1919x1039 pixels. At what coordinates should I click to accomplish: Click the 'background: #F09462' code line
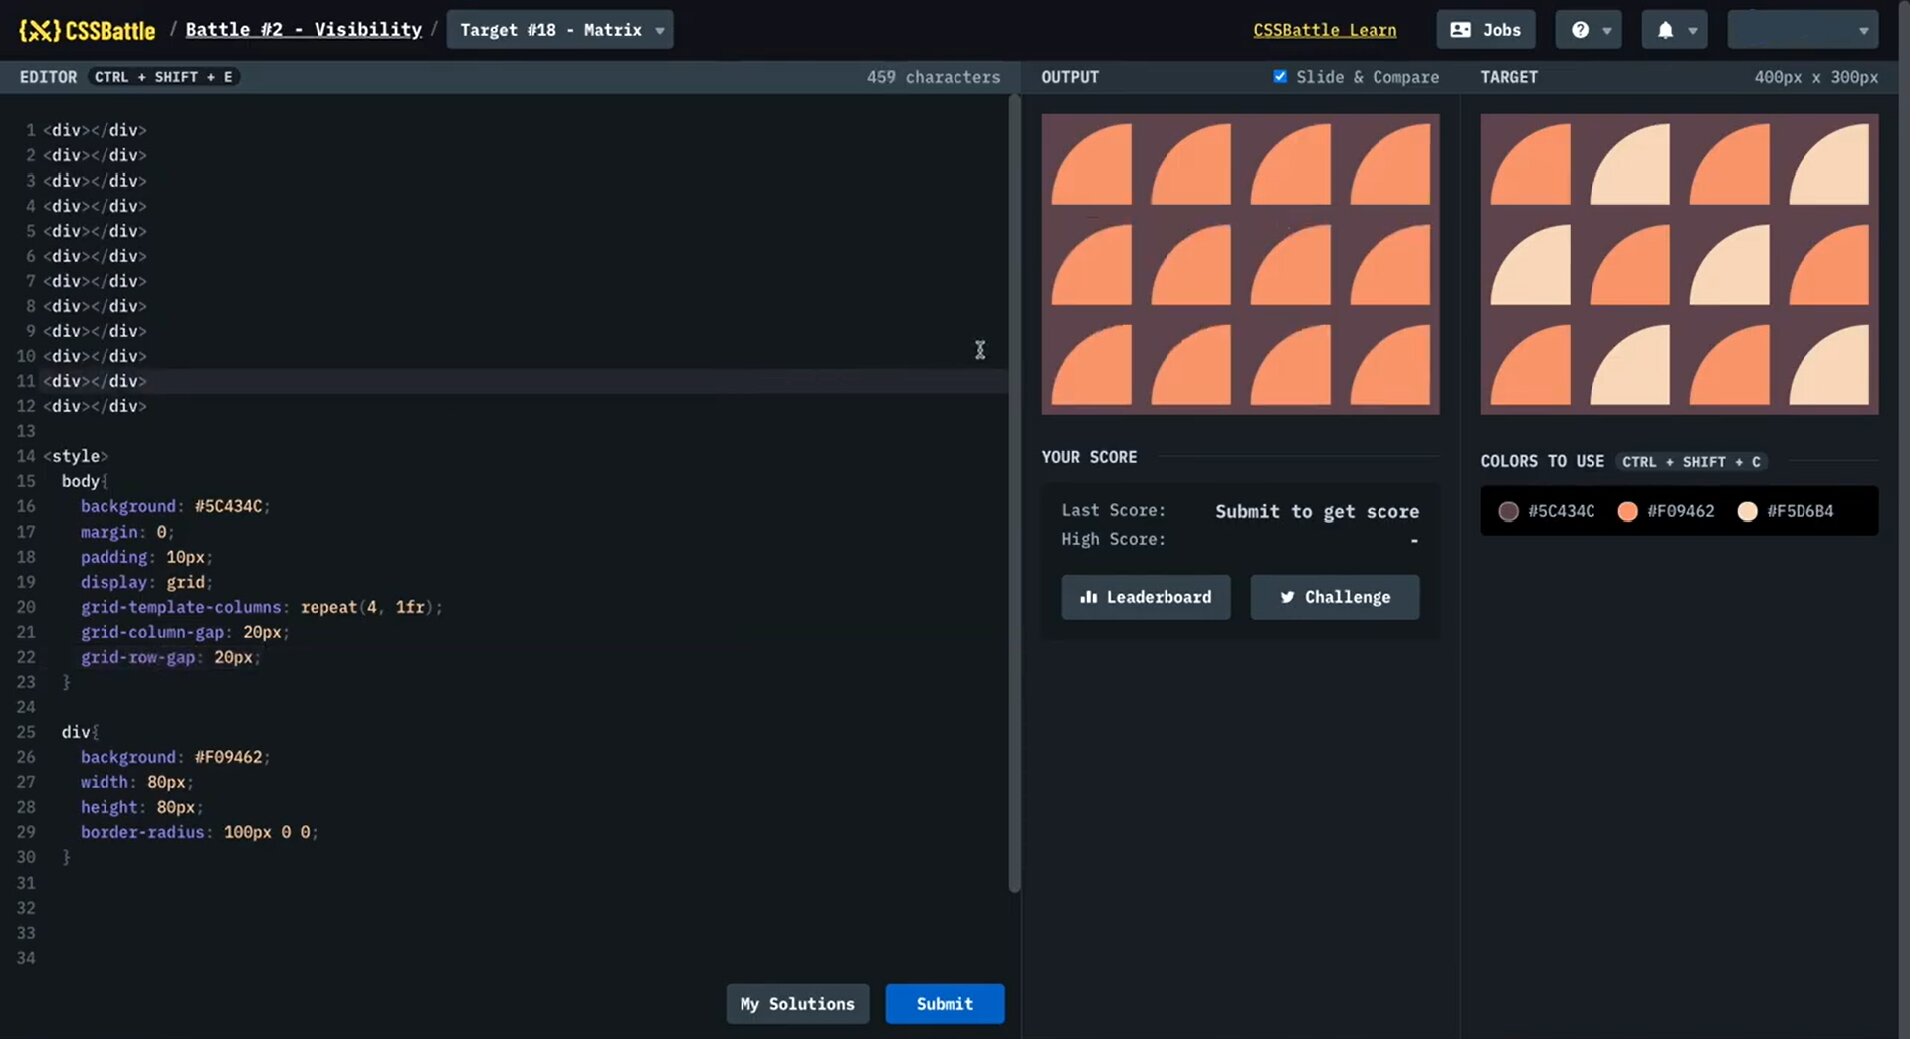pos(175,757)
